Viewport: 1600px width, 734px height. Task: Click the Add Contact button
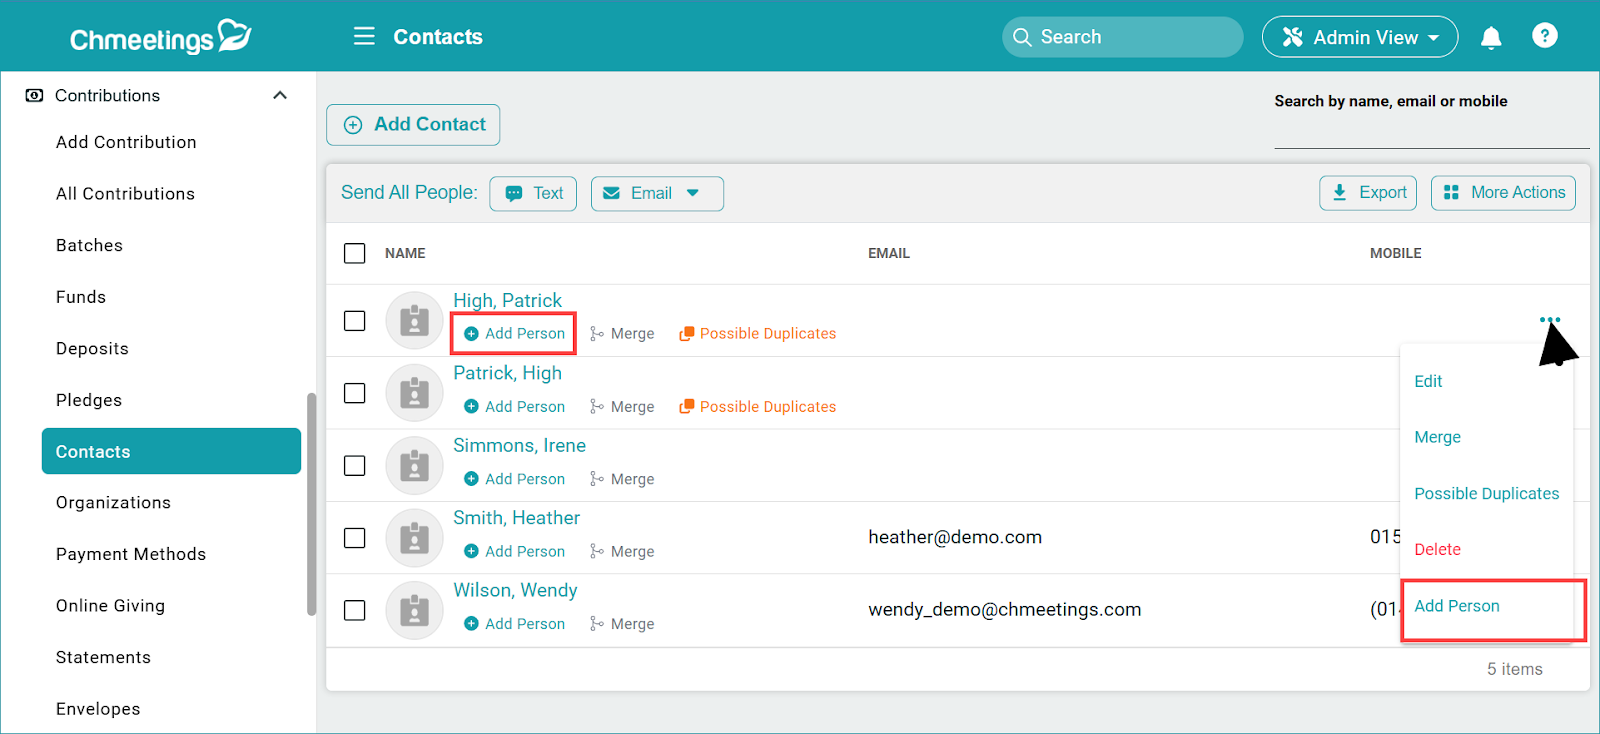pos(413,125)
